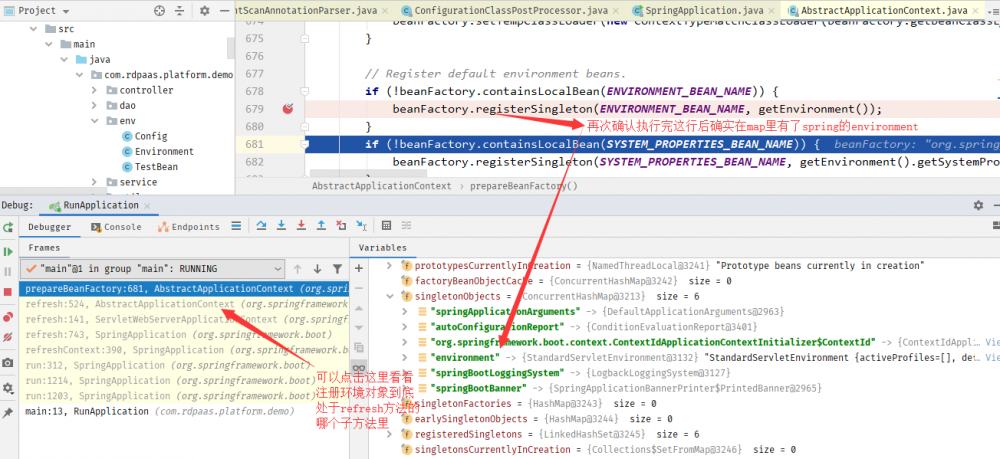Collapse the env package
1000x459 pixels.
94,120
